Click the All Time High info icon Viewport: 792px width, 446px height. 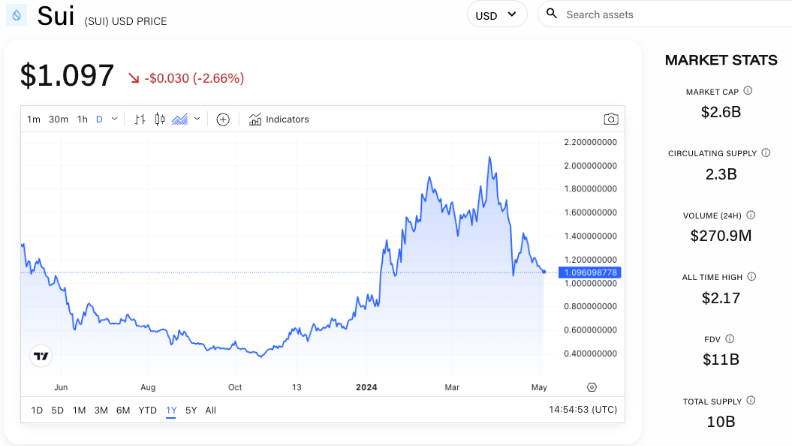(x=752, y=276)
